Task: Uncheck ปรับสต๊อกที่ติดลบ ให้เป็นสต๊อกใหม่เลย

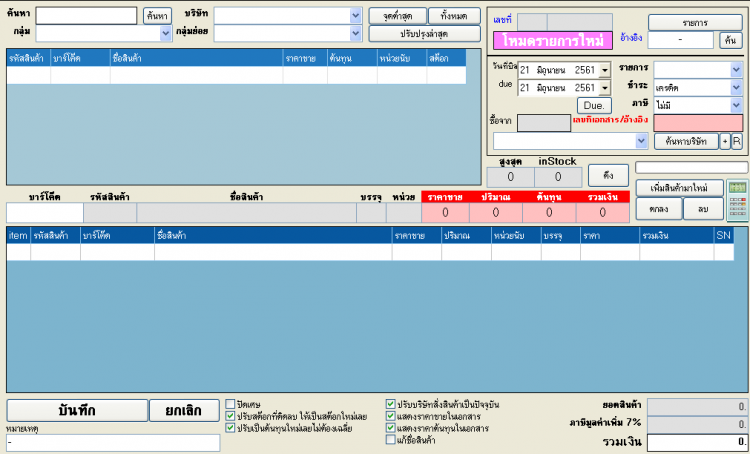Action: pos(230,416)
